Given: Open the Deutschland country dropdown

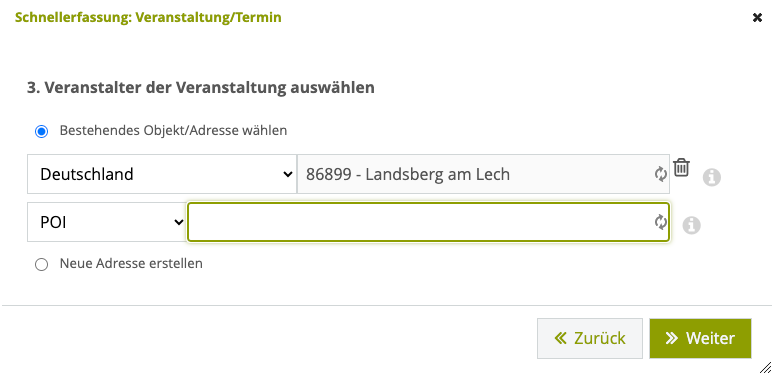Looking at the screenshot, I should click(x=162, y=174).
